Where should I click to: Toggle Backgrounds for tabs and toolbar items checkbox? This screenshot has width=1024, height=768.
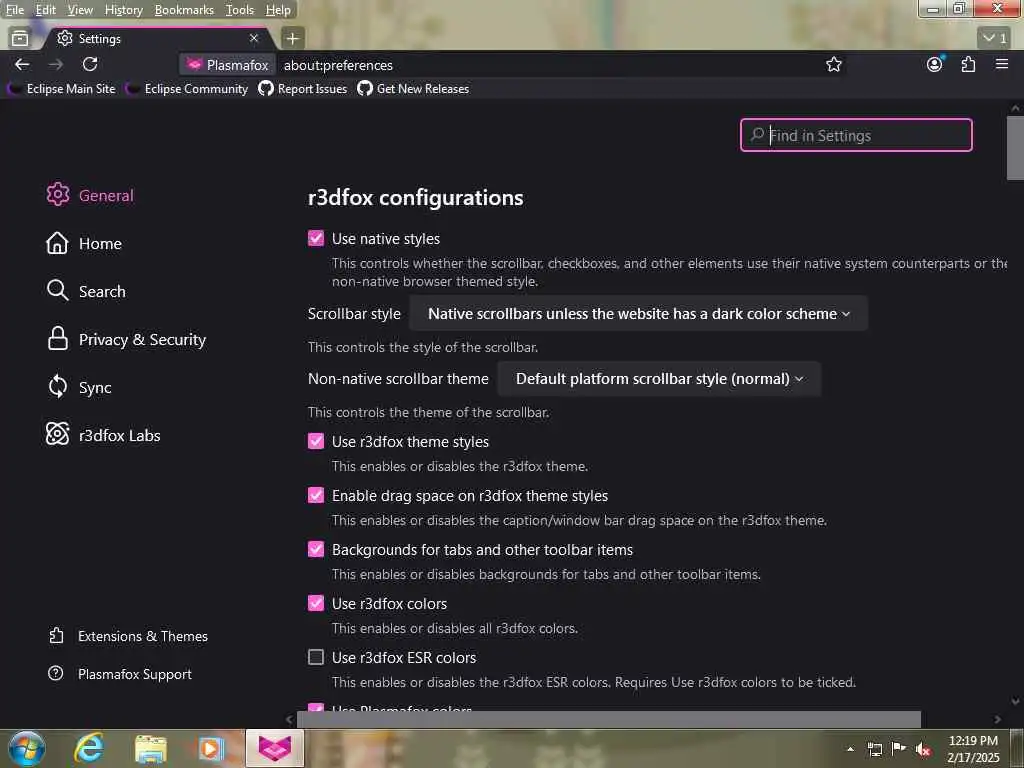click(x=316, y=549)
